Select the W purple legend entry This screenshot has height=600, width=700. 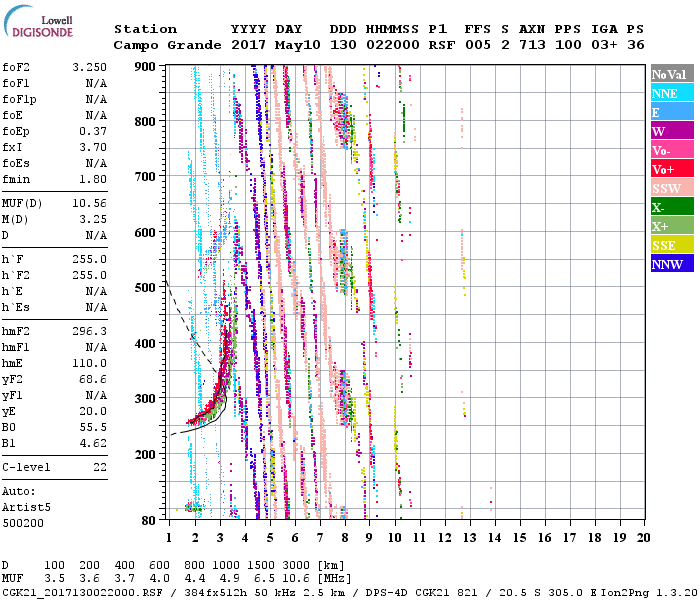pos(672,131)
